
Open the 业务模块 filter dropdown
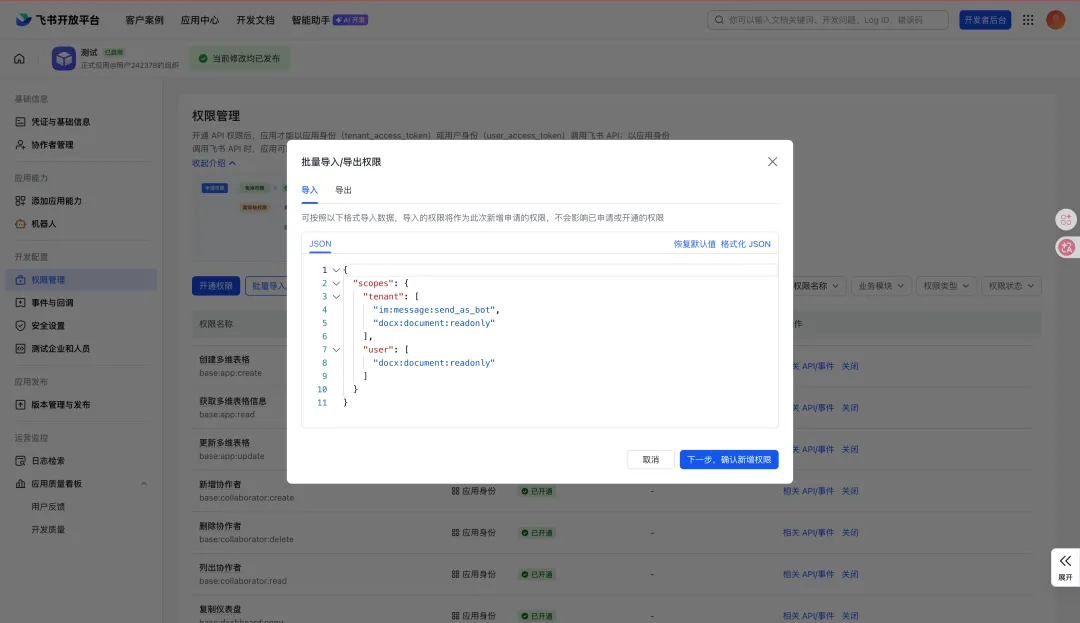coord(881,286)
